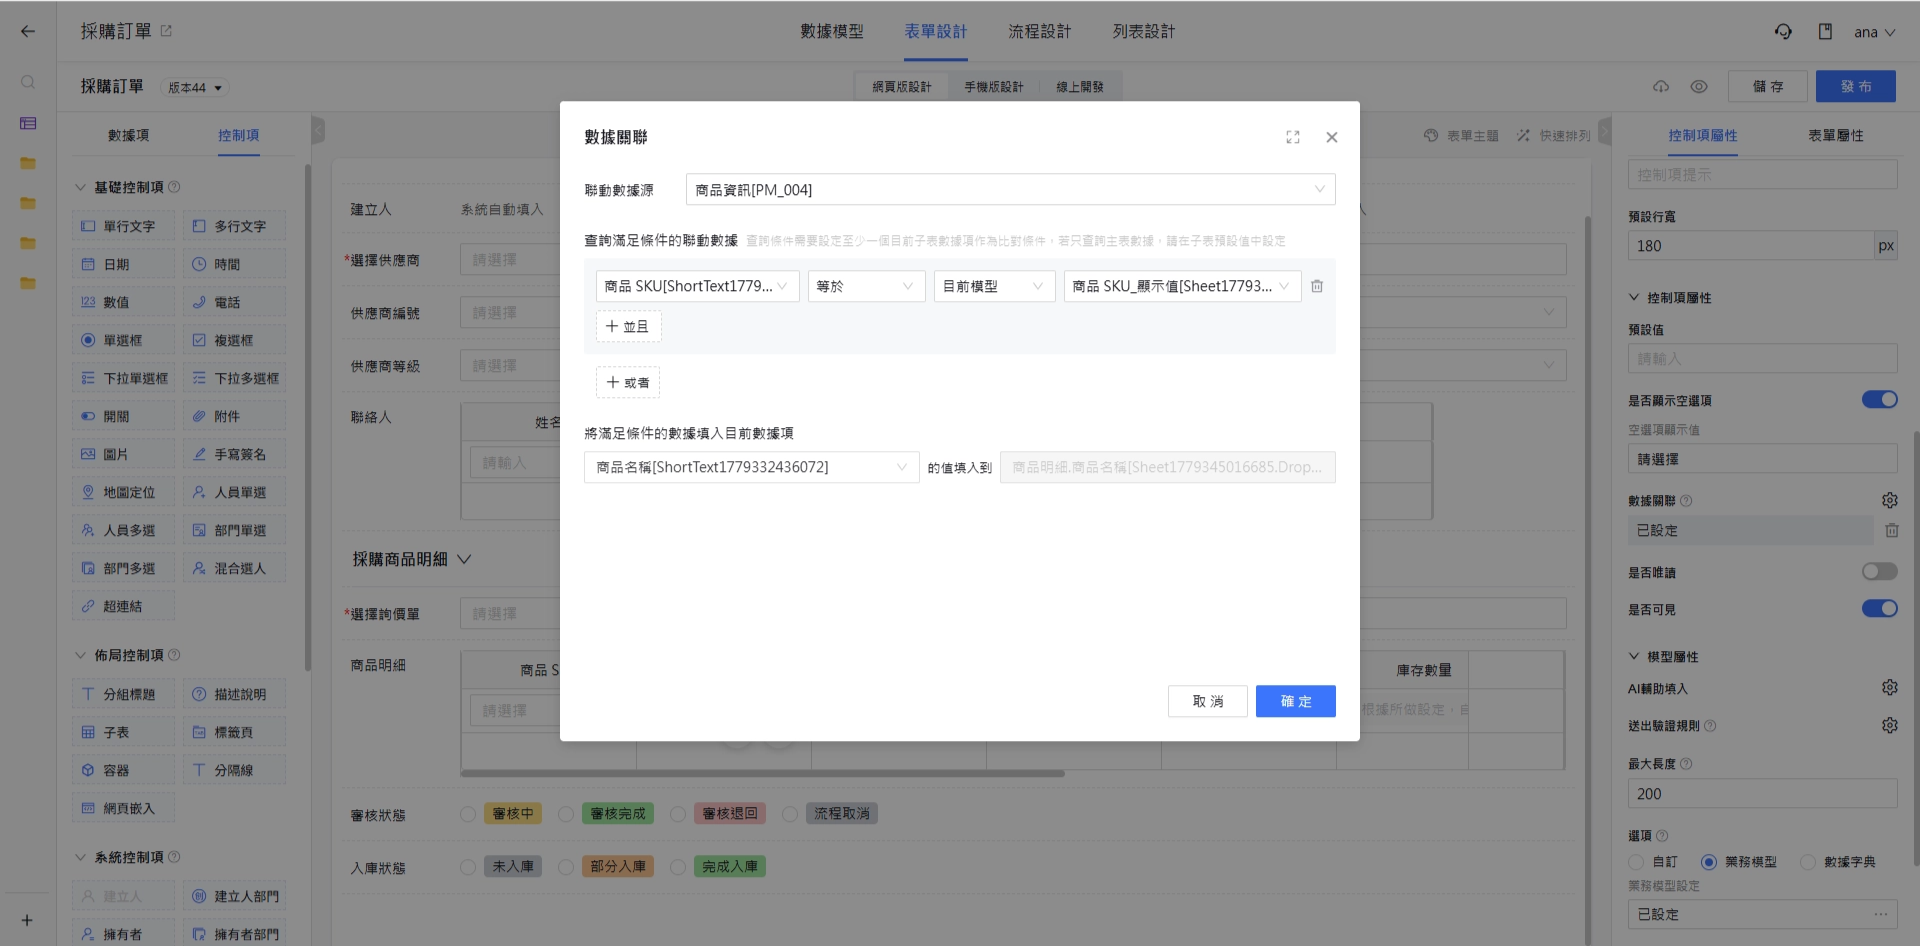Click the cloud upload icon

pos(1661,87)
